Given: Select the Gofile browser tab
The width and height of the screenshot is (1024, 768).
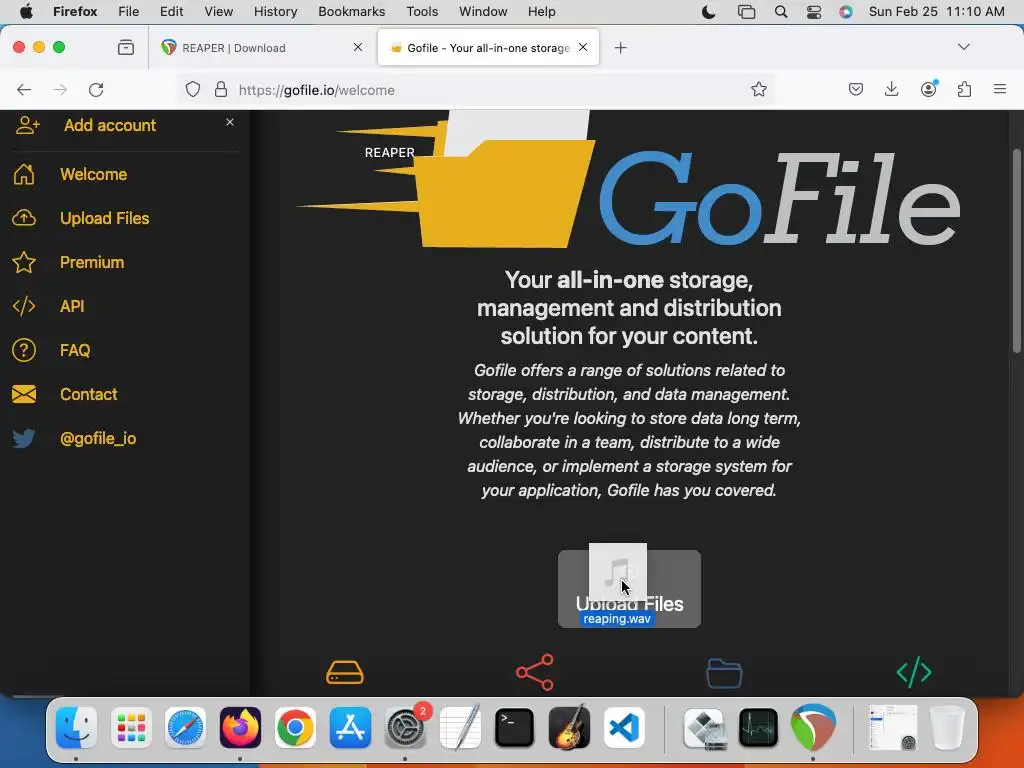Looking at the screenshot, I should coord(488,48).
